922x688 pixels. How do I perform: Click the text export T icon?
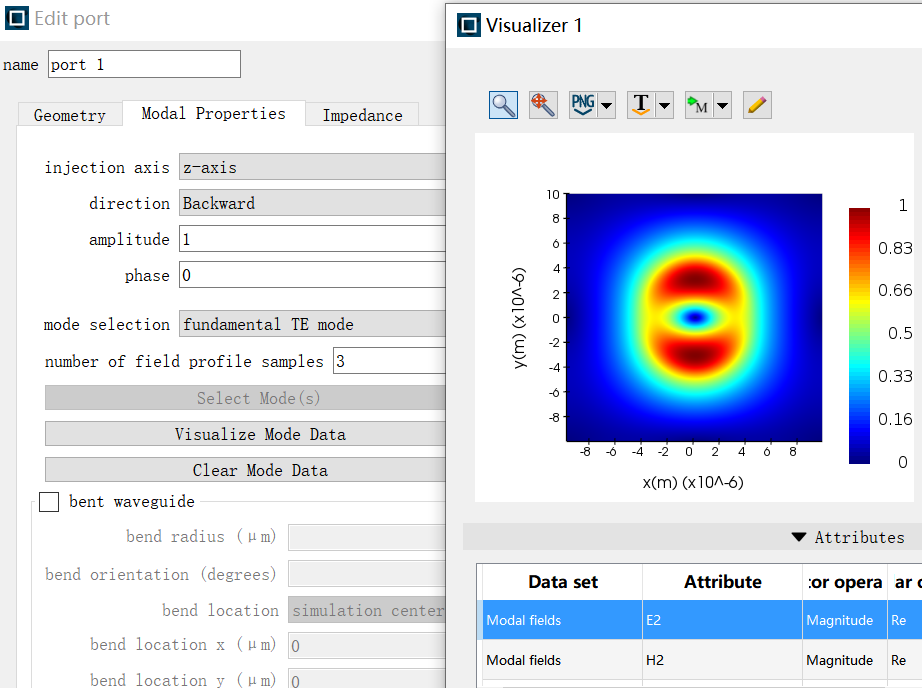pos(640,105)
